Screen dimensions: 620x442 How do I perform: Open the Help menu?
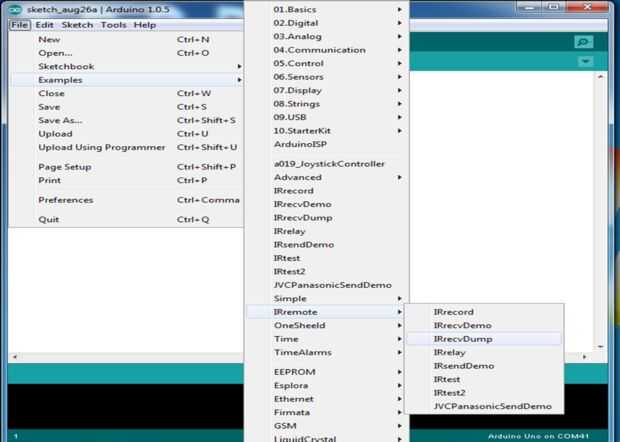145,25
